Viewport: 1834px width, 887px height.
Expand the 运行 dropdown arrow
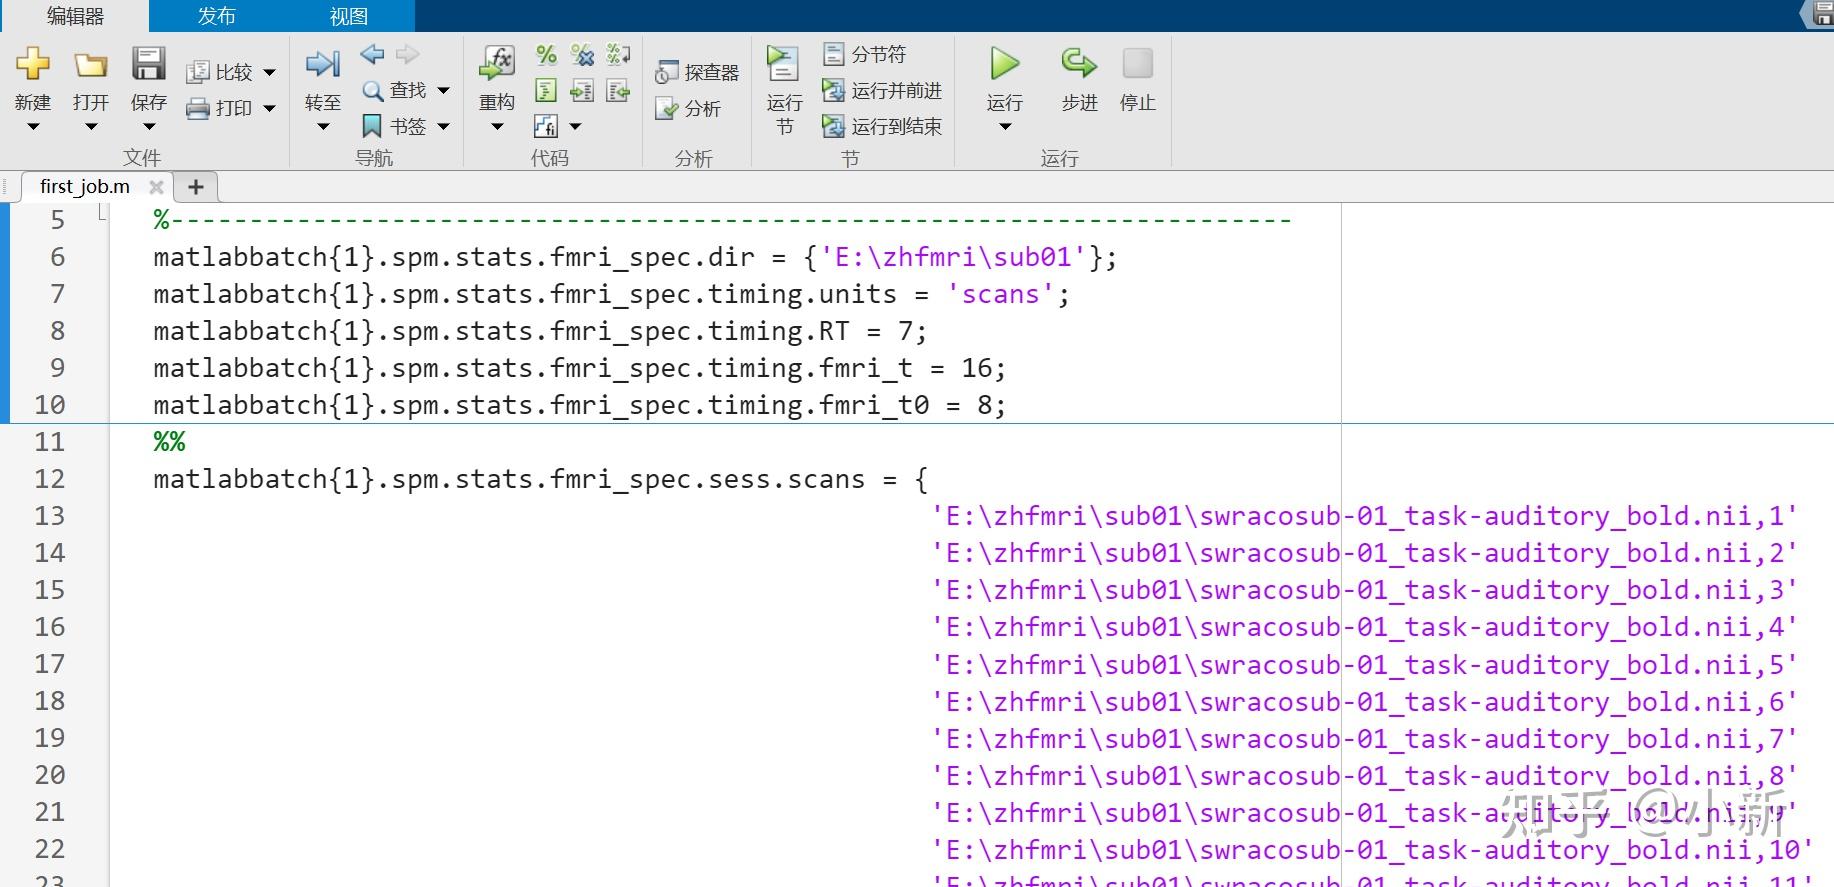tap(1005, 127)
